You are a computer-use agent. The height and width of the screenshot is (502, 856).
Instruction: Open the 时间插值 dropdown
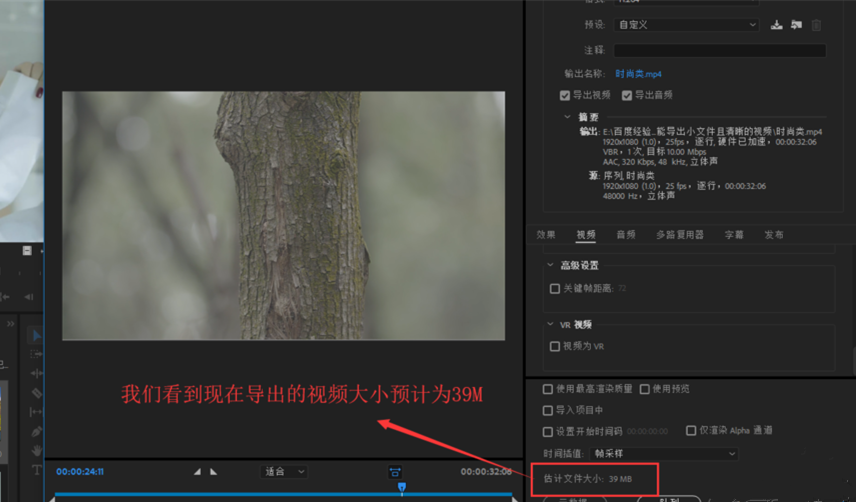coord(676,453)
